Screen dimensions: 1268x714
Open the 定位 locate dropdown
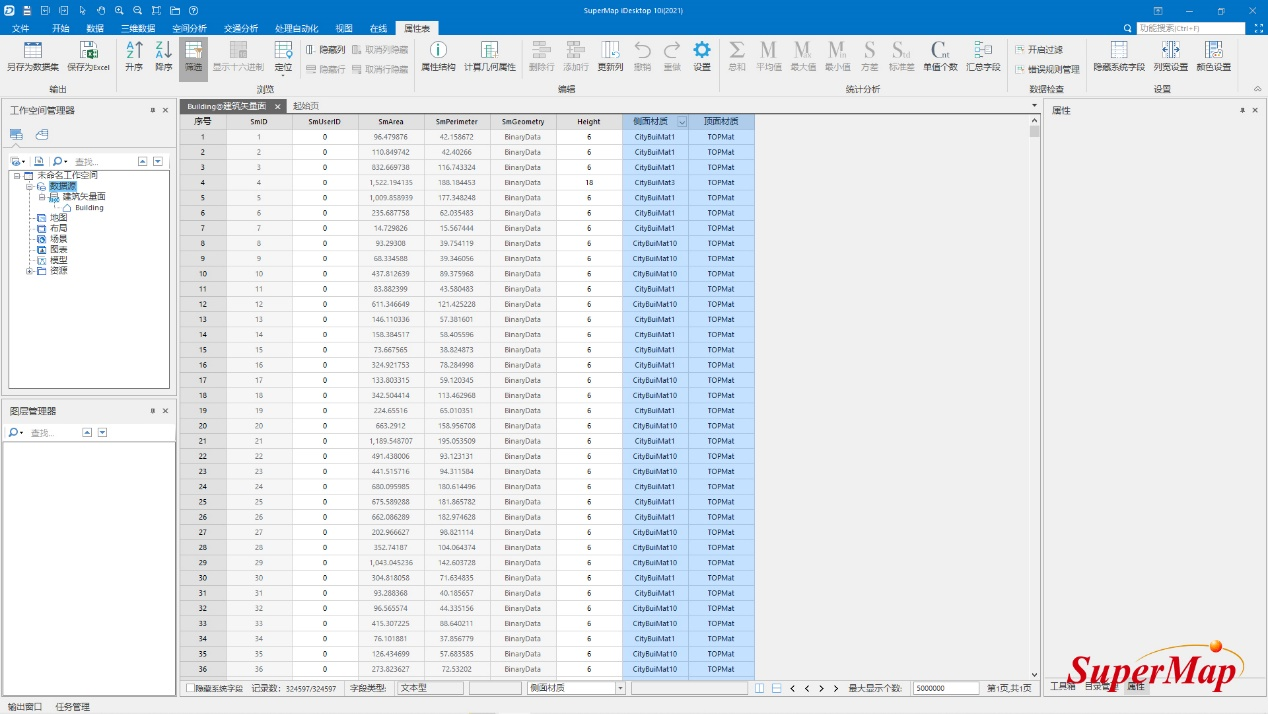click(283, 68)
